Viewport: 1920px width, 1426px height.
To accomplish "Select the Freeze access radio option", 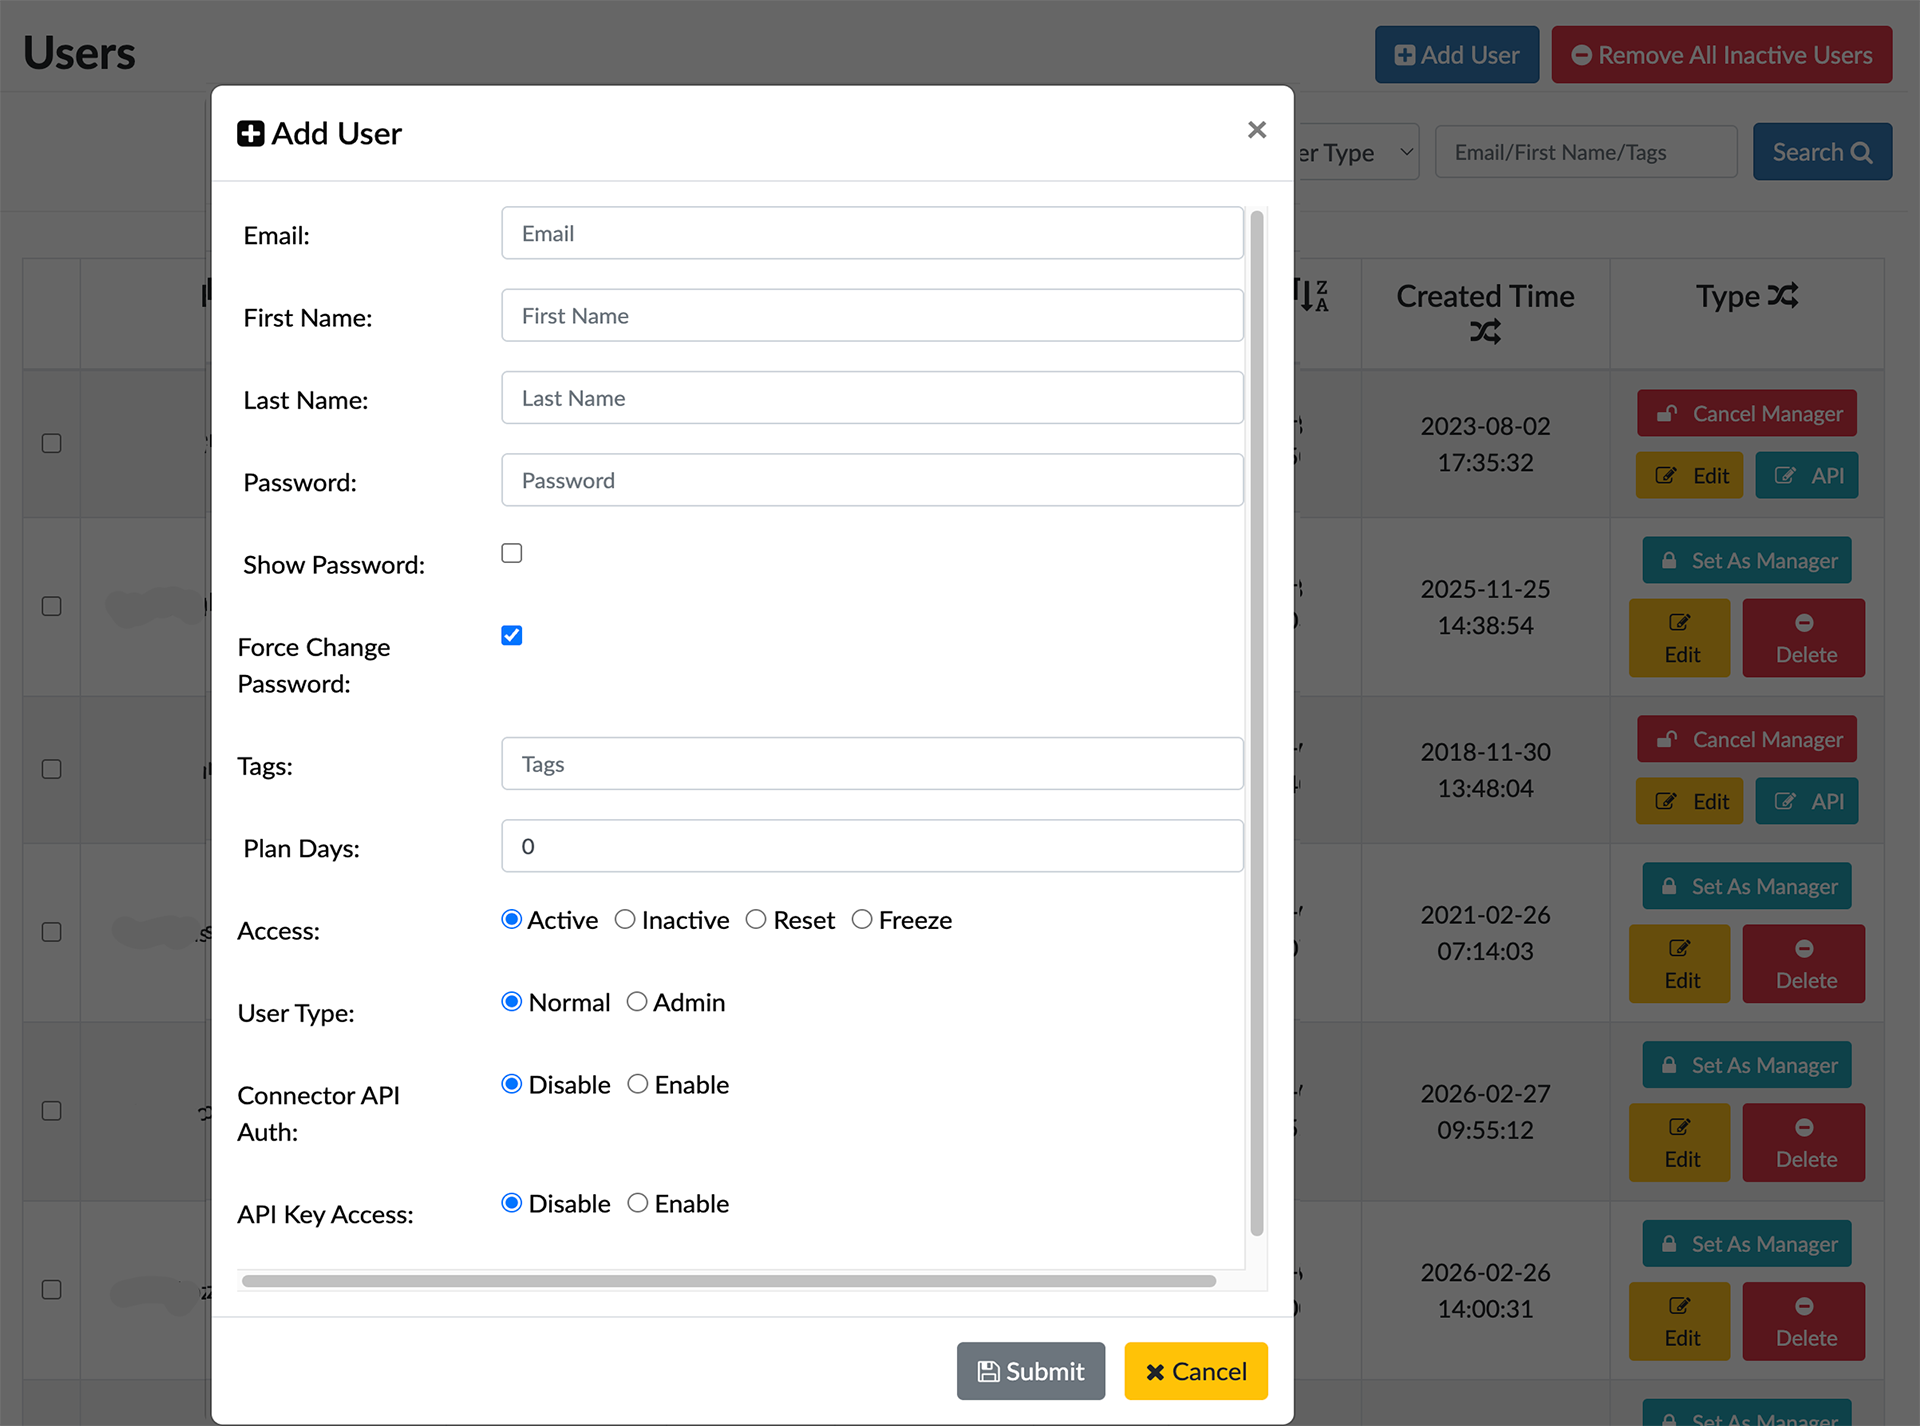I will click(x=862, y=919).
